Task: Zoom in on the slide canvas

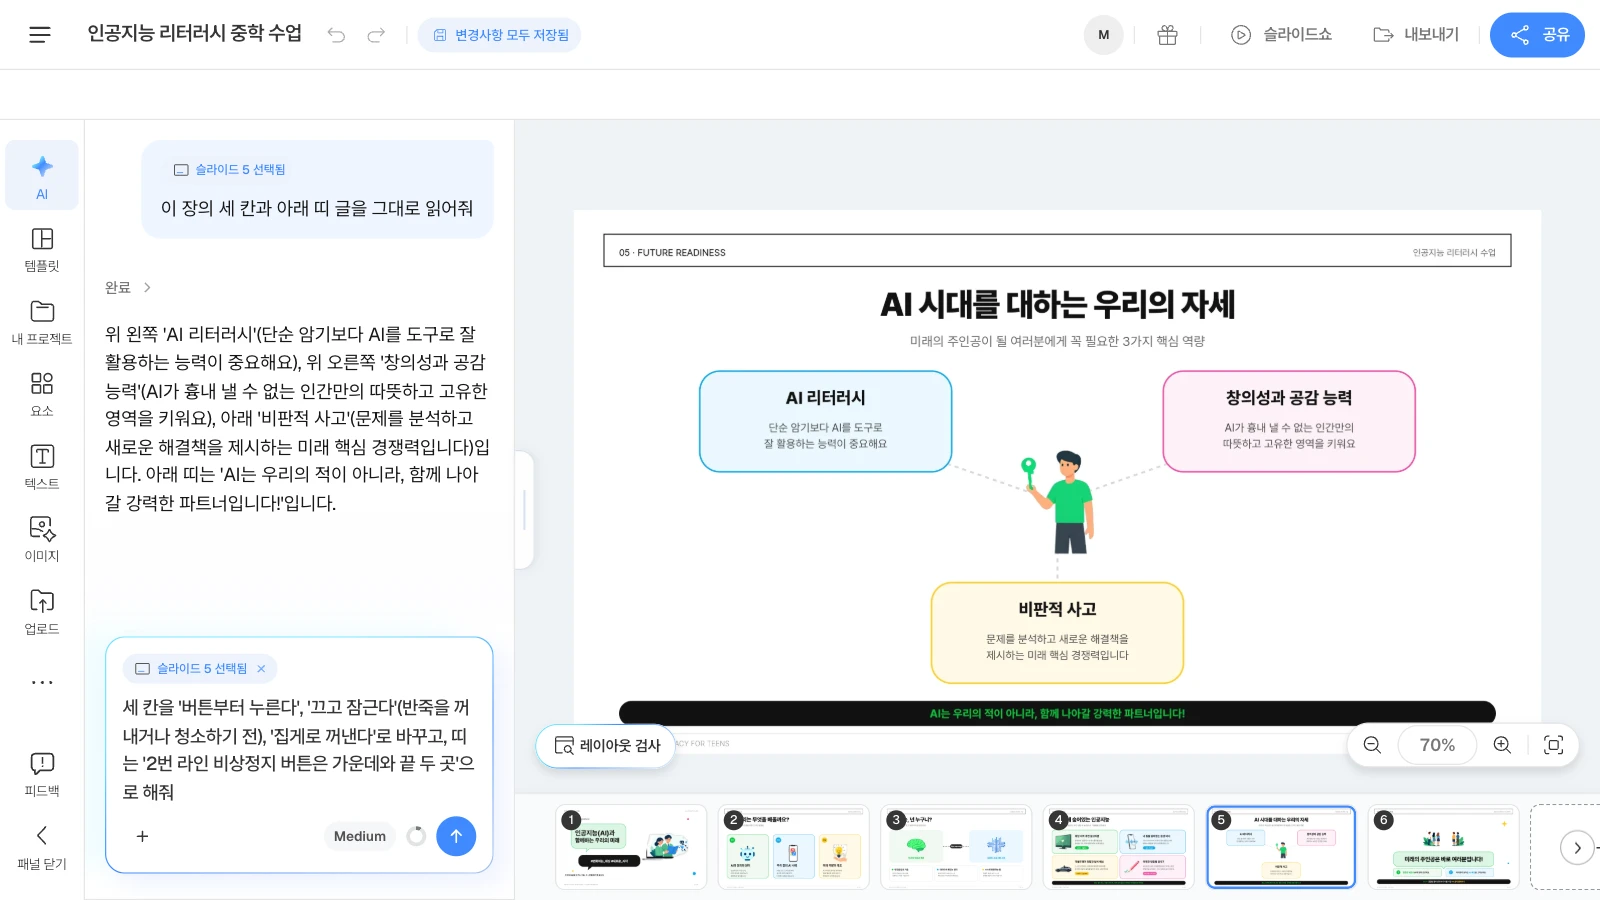Action: [1502, 745]
